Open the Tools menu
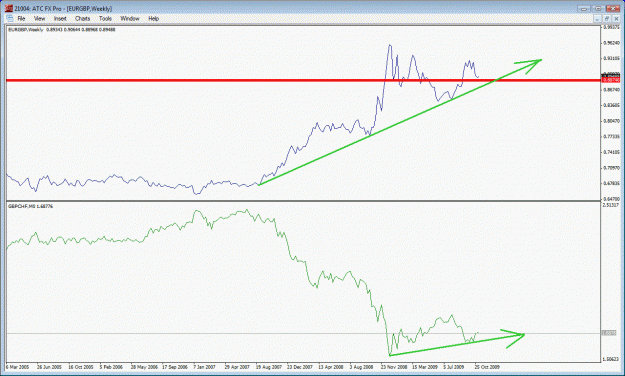 105,18
